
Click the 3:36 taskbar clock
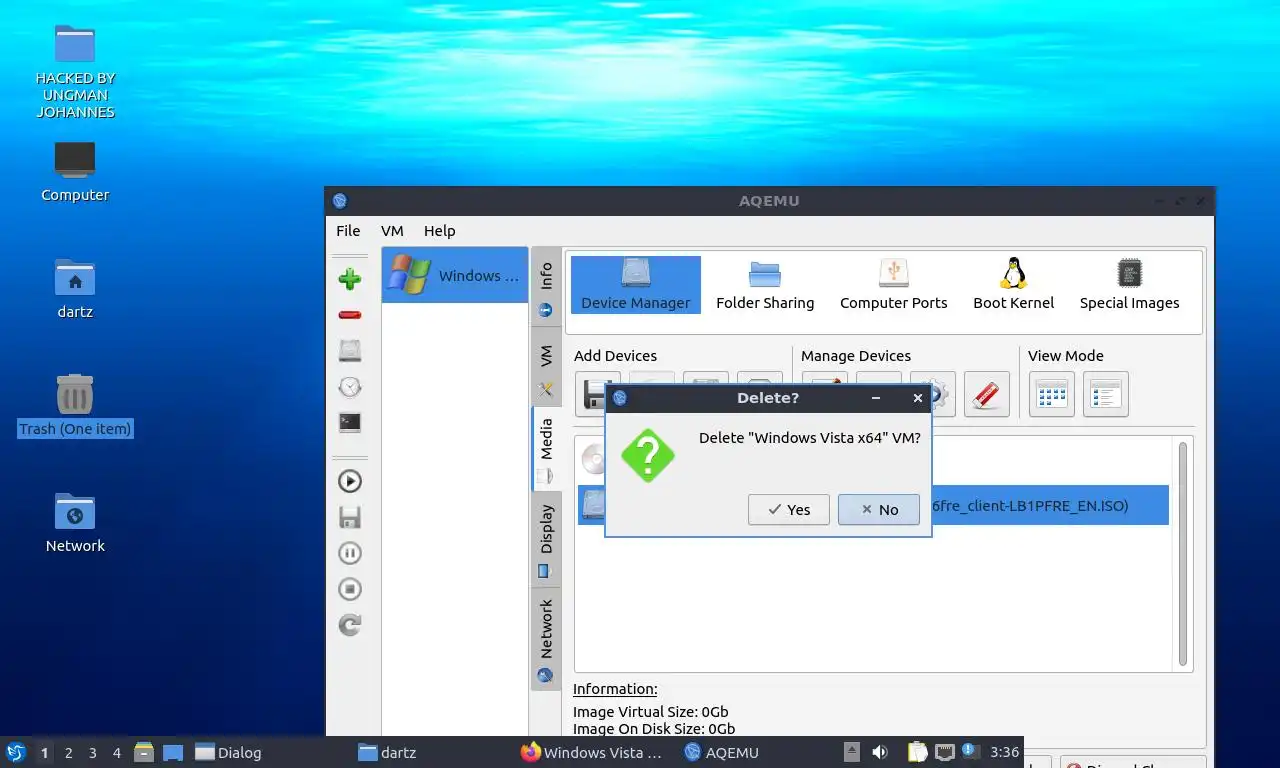pyautogui.click(x=1004, y=752)
